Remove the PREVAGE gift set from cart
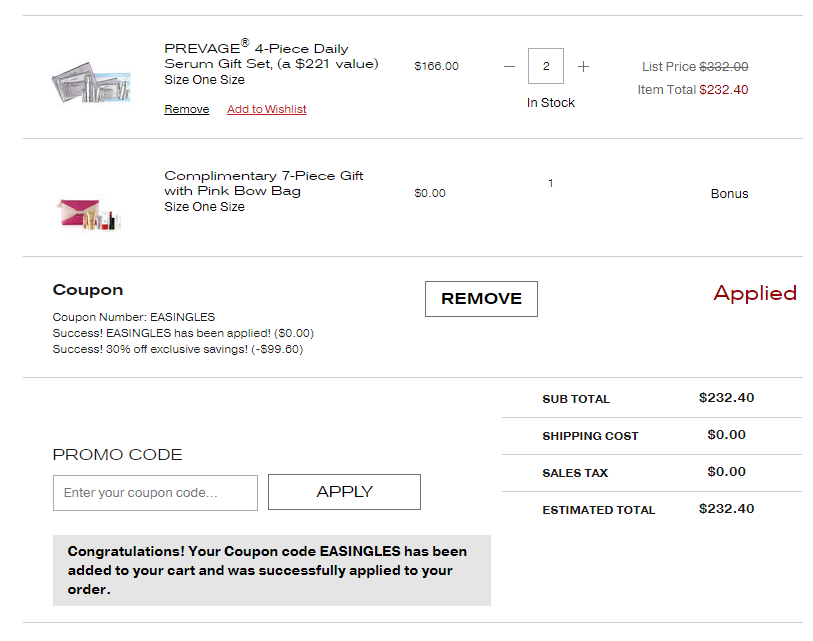 coord(187,109)
